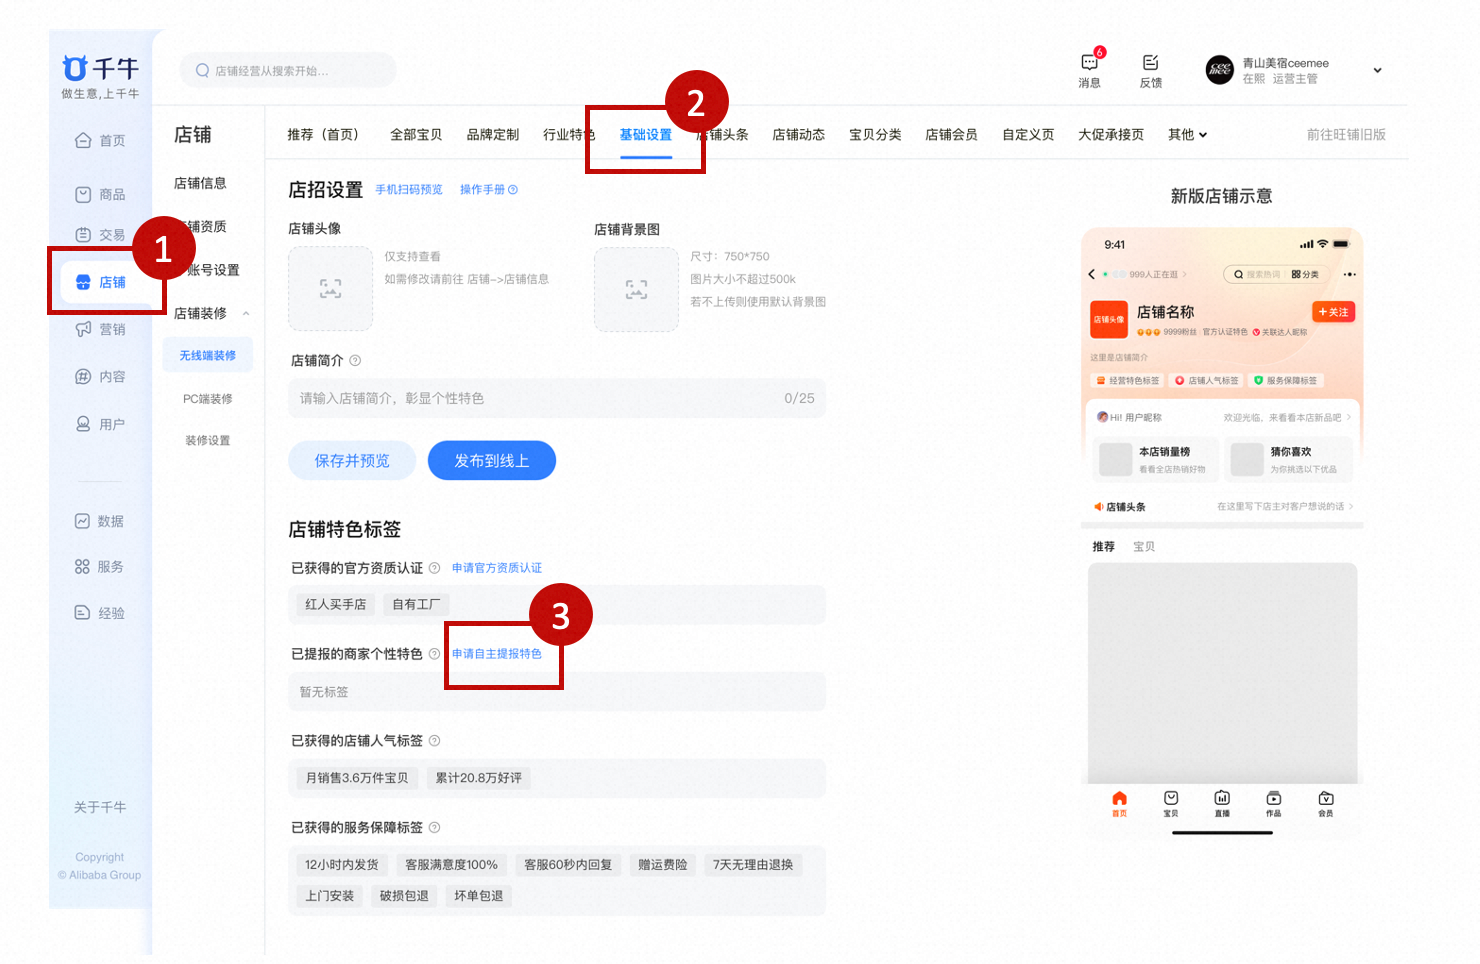Open the 手机扫码预览 link
Screen dimensions: 1480x964
pos(409,190)
